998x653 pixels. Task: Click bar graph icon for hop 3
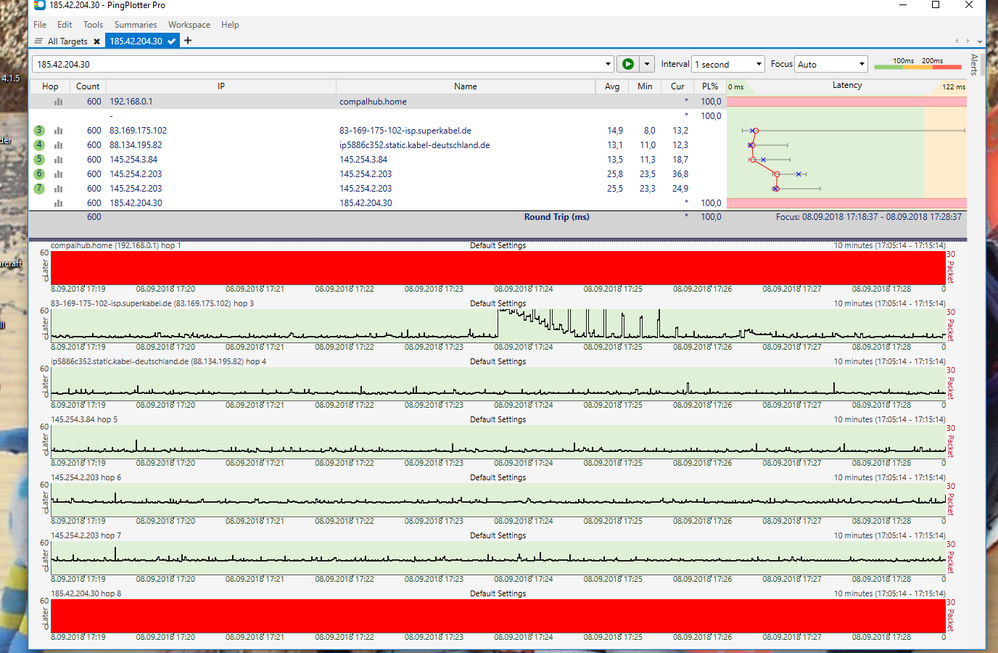[x=58, y=131]
